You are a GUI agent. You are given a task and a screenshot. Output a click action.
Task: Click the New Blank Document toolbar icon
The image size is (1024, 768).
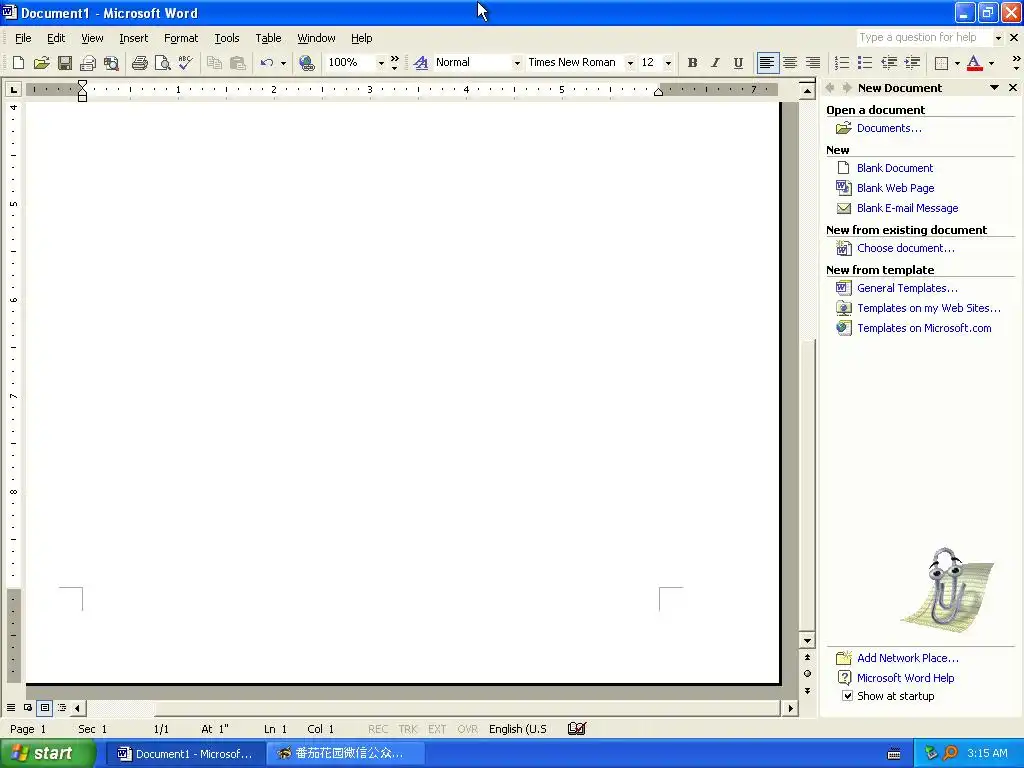pyautogui.click(x=18, y=63)
